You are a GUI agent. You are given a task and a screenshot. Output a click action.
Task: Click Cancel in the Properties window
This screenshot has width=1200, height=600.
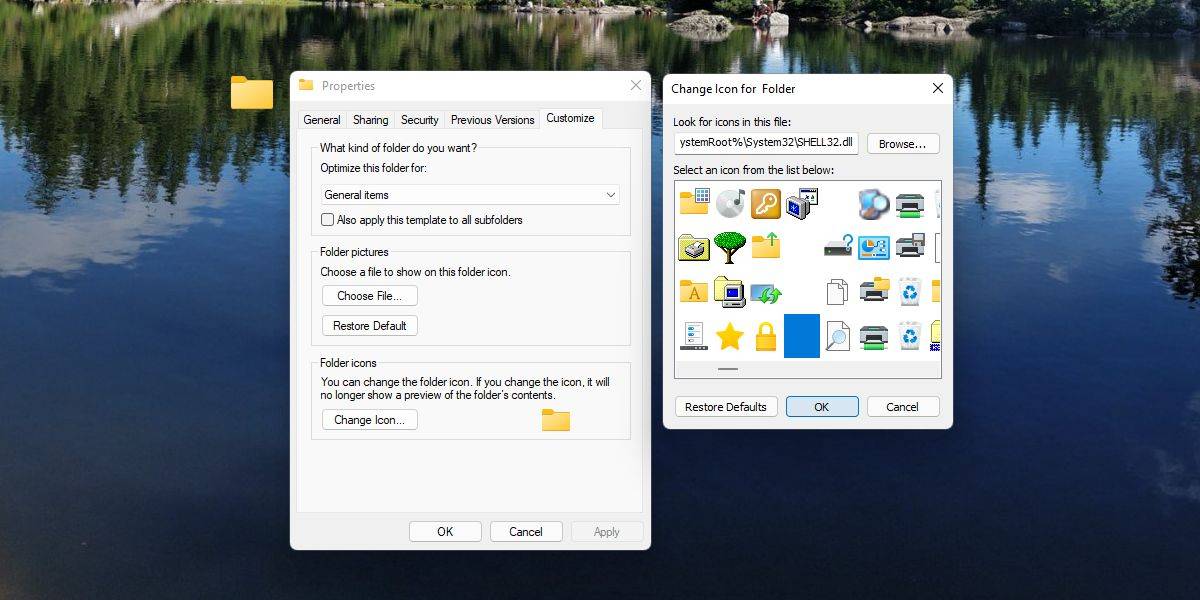point(526,532)
